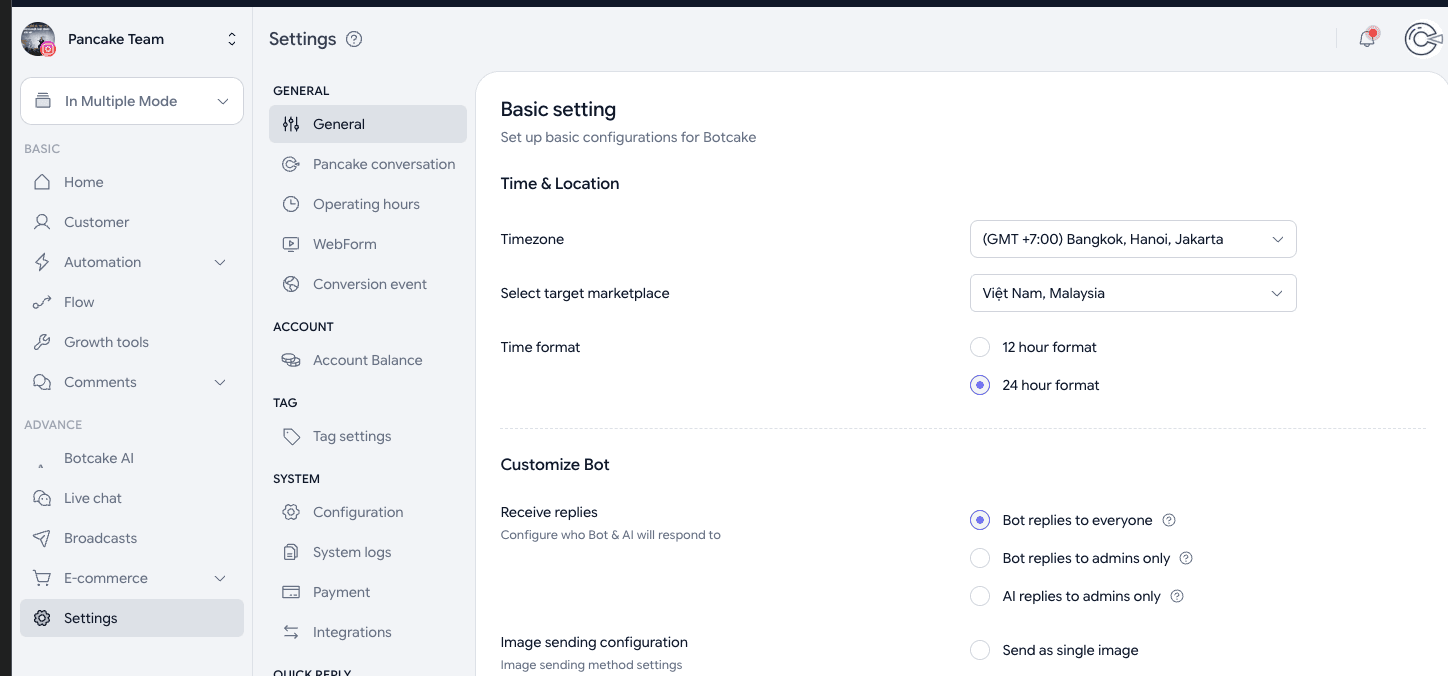Viewport: 1448px width, 676px height.
Task: Select 24 hour format radio button
Action: click(980, 385)
